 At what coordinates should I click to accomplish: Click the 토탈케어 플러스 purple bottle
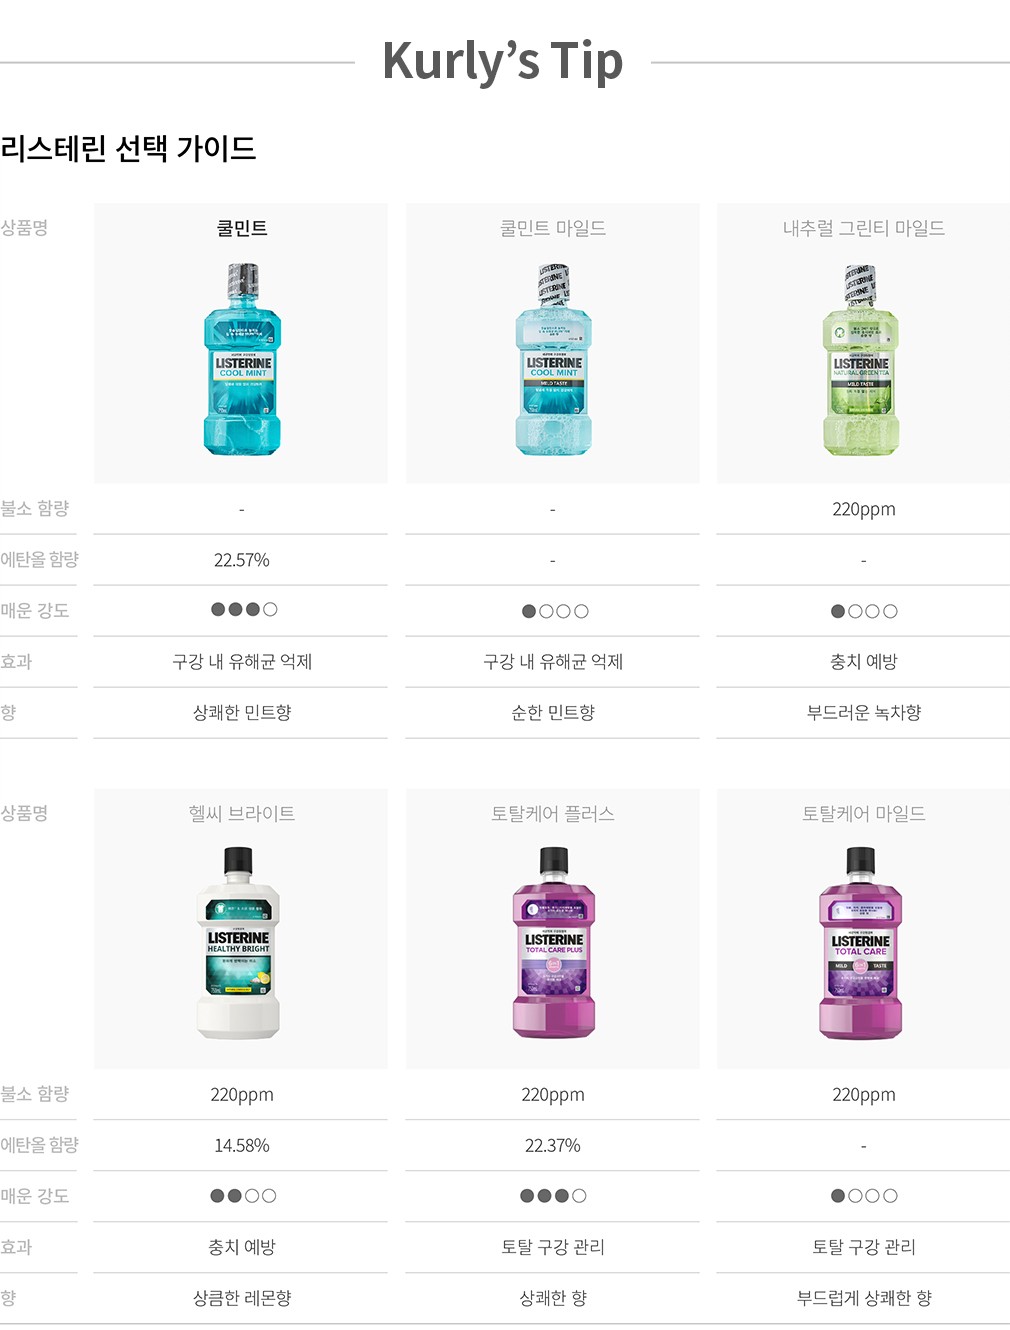[554, 943]
